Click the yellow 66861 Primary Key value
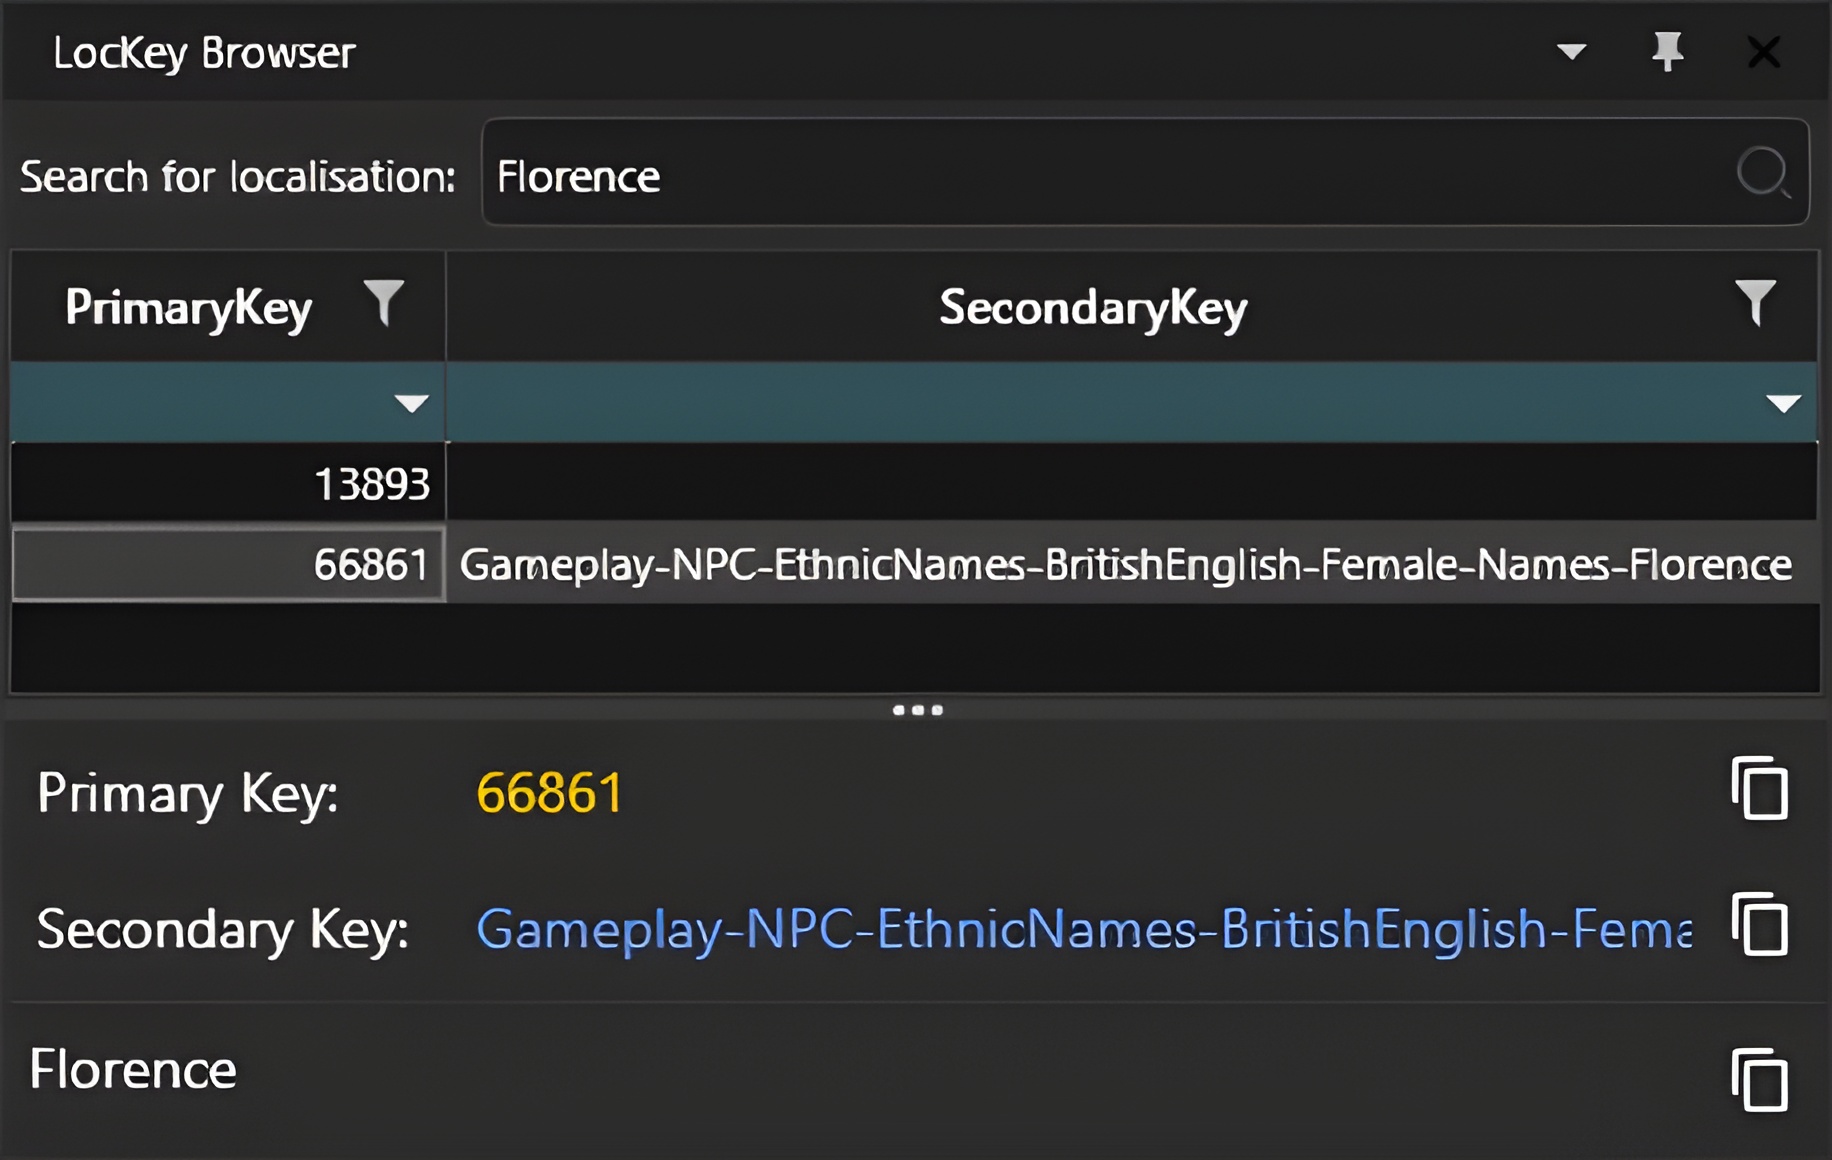Screen dimensions: 1832x1160 pyautogui.click(x=549, y=793)
